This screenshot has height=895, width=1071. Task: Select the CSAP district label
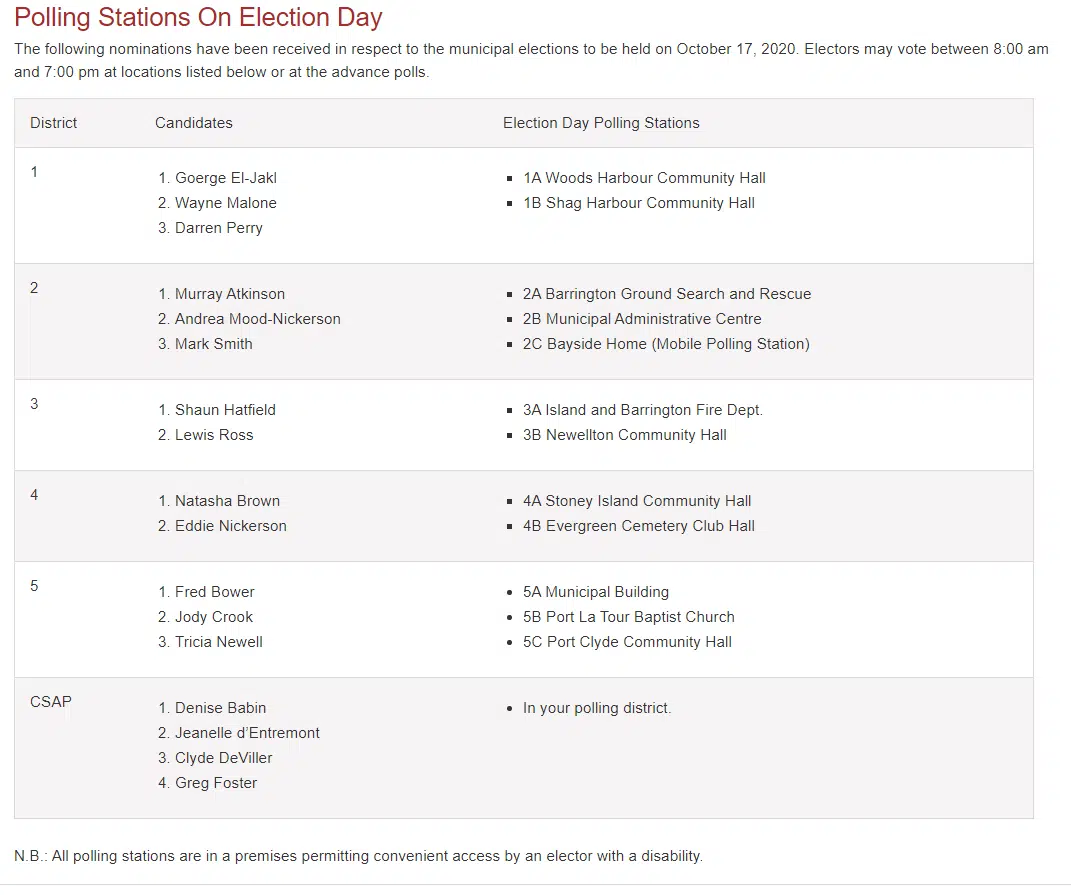tap(51, 702)
